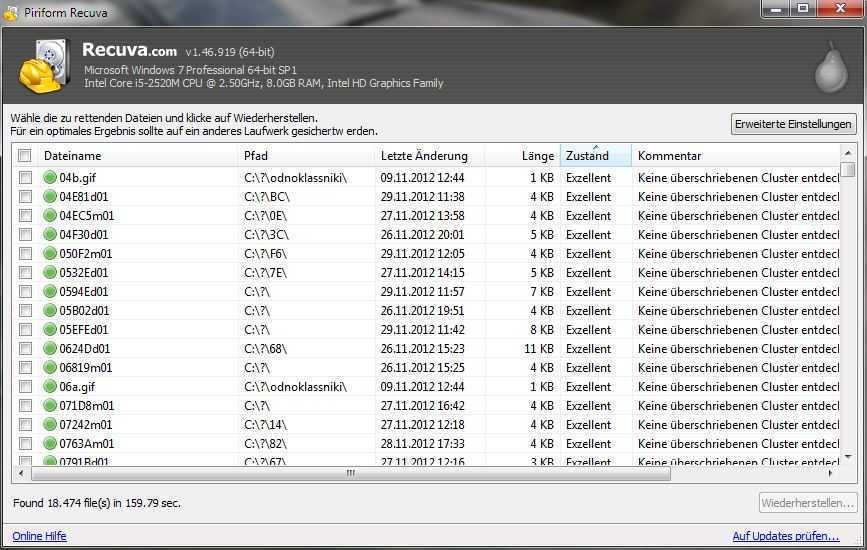Open the Online Hilfe link
Viewport: 867px width, 550px height.
click(39, 536)
